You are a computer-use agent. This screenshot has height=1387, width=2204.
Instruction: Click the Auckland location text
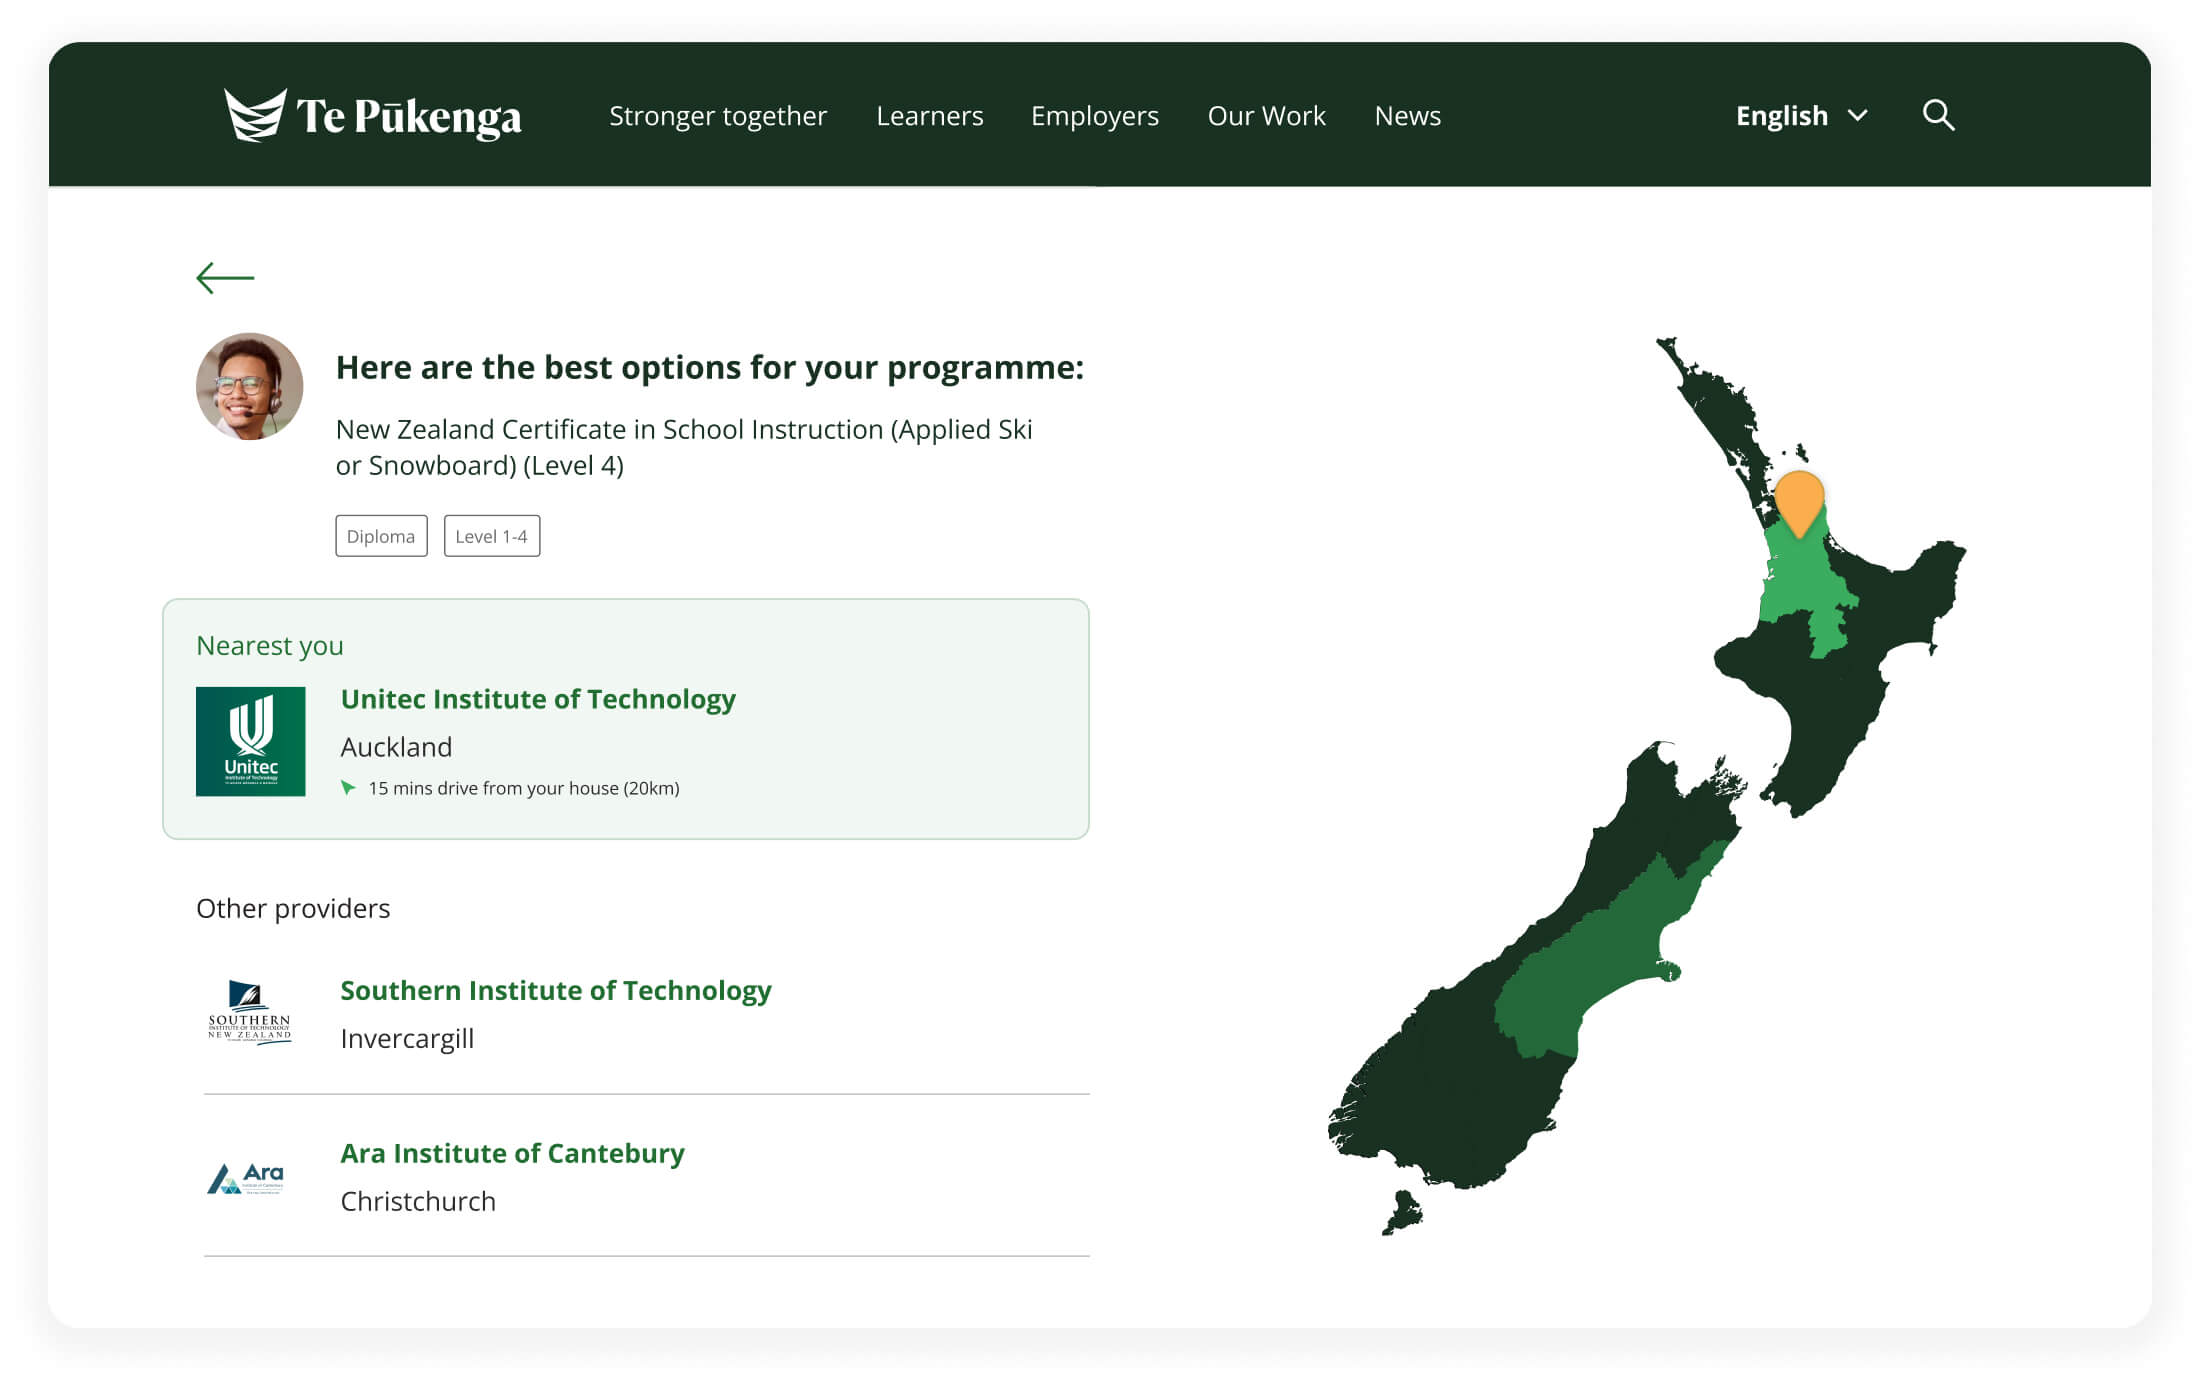pyautogui.click(x=396, y=747)
